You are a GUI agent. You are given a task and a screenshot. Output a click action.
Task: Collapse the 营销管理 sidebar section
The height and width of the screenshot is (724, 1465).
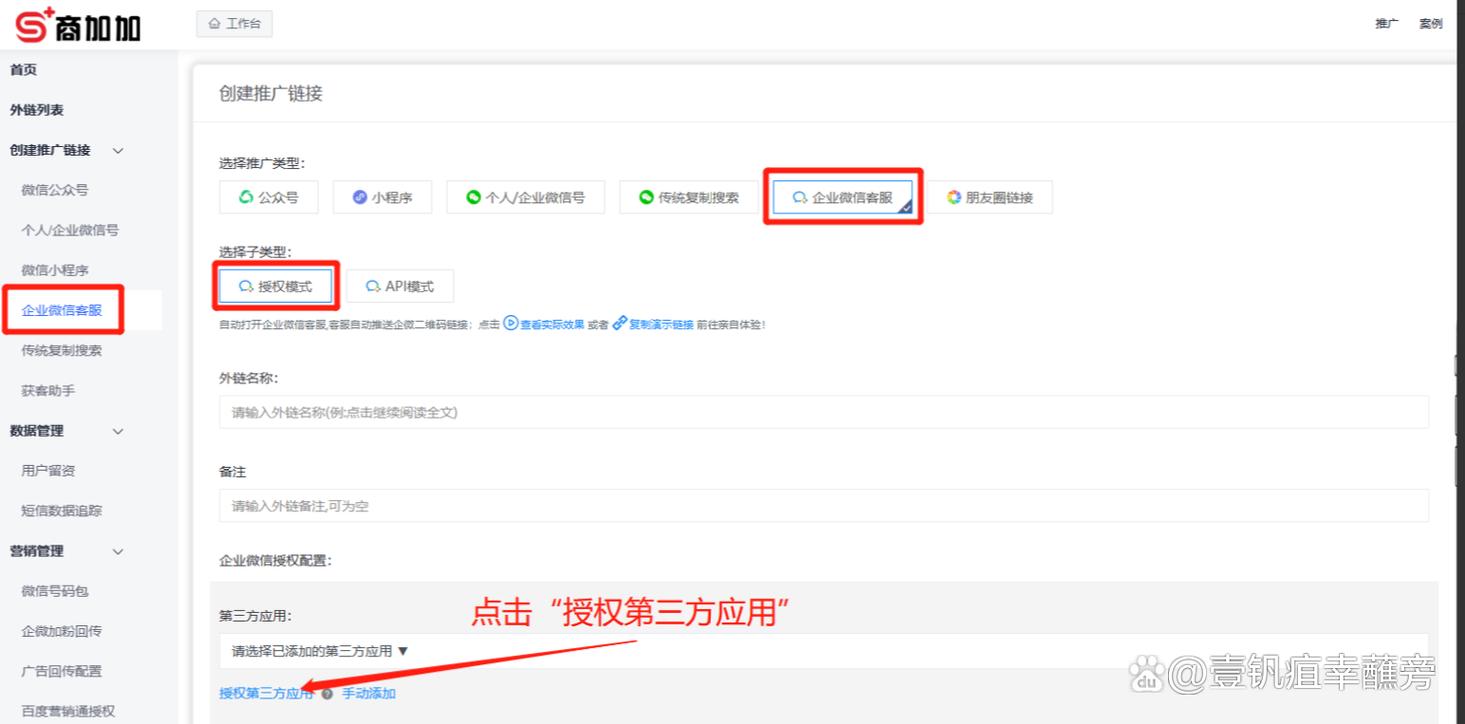point(118,551)
